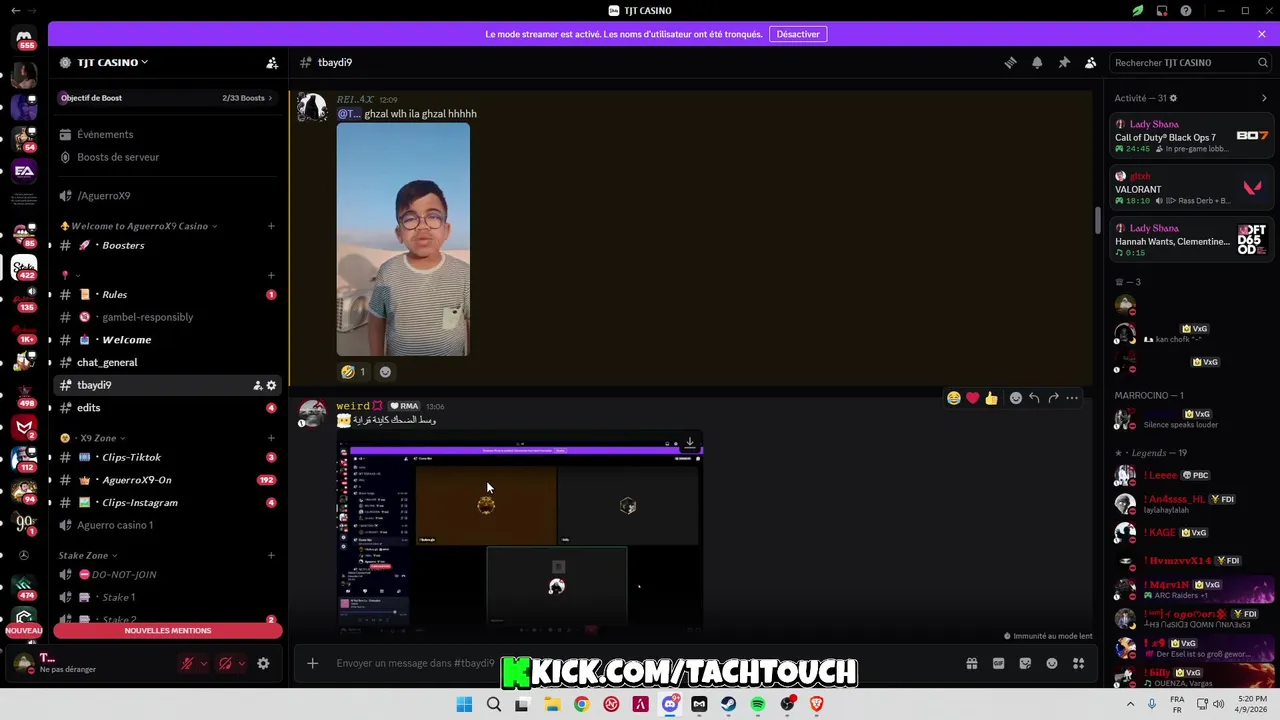Click the tbaydi9 create invite icon
Screen dimensions: 1280x720
point(257,385)
